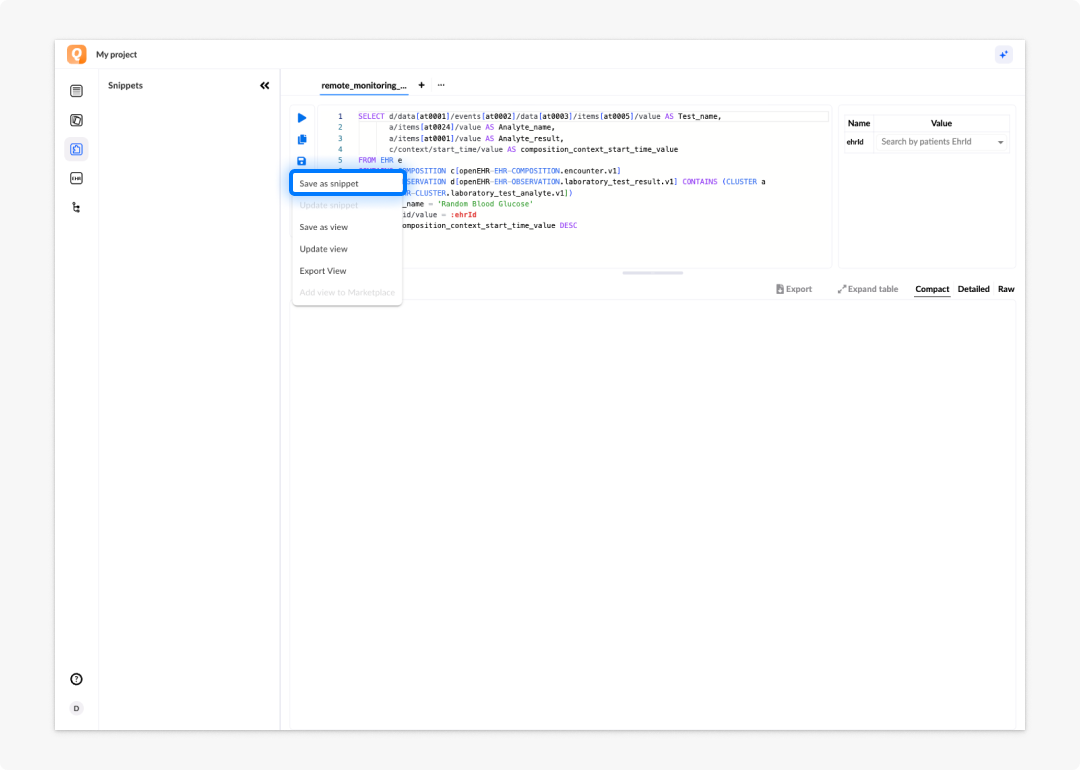Click the c/context/start_time/value code line

coord(533,149)
